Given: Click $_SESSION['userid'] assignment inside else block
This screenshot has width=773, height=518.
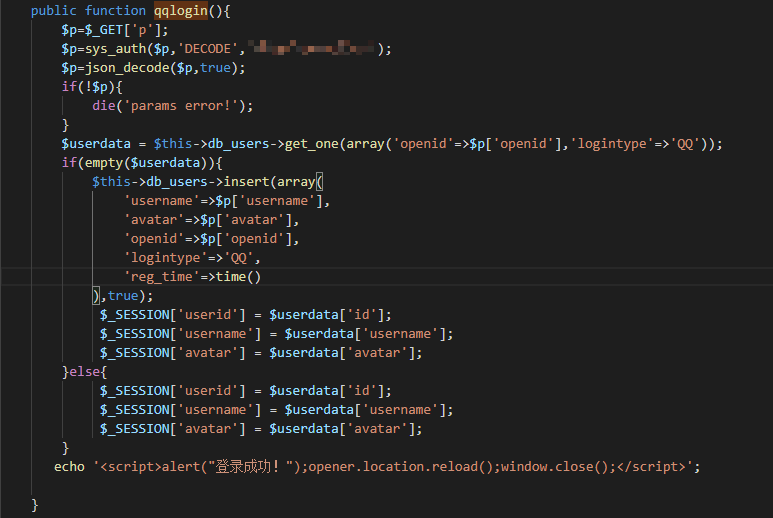Looking at the screenshot, I should point(246,391).
